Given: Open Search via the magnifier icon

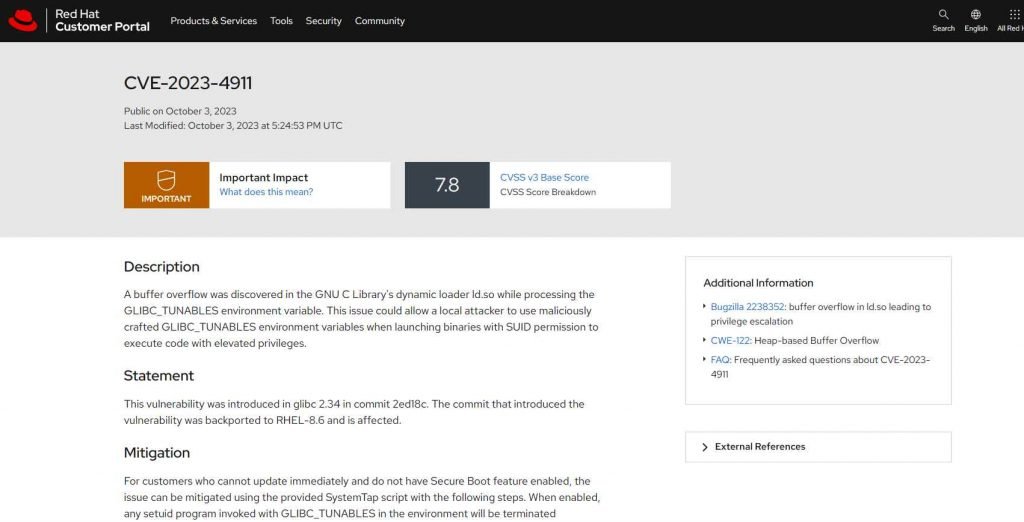Looking at the screenshot, I should pyautogui.click(x=943, y=14).
